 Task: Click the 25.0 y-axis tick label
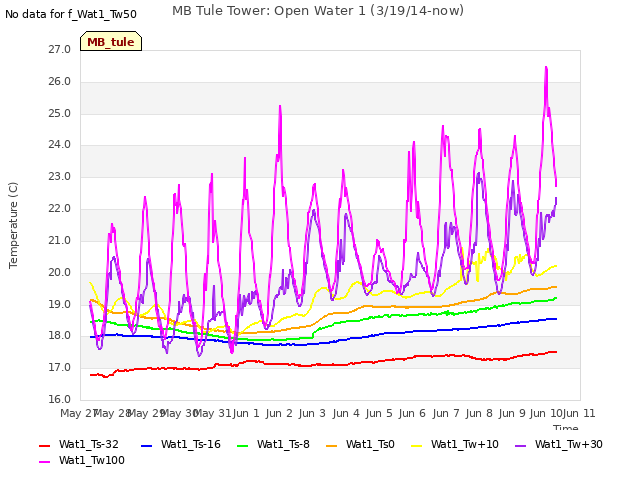(x=60, y=113)
